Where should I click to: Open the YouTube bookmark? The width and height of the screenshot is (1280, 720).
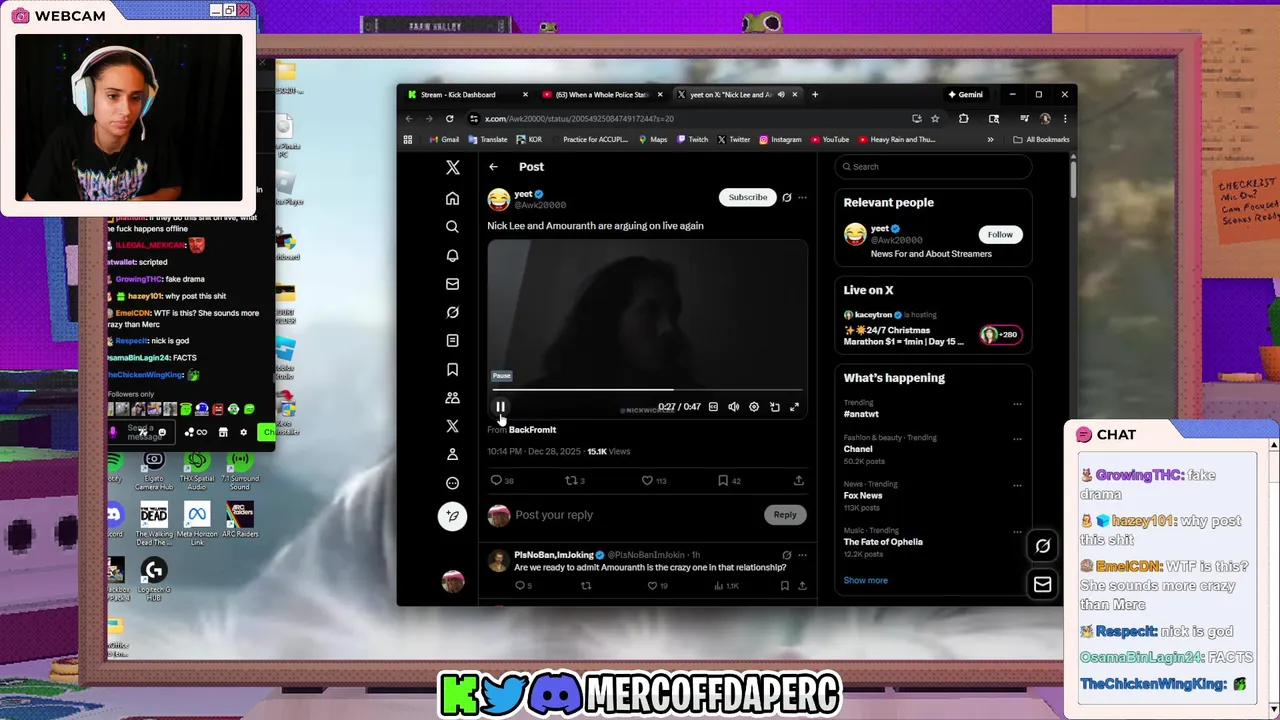pyautogui.click(x=830, y=140)
